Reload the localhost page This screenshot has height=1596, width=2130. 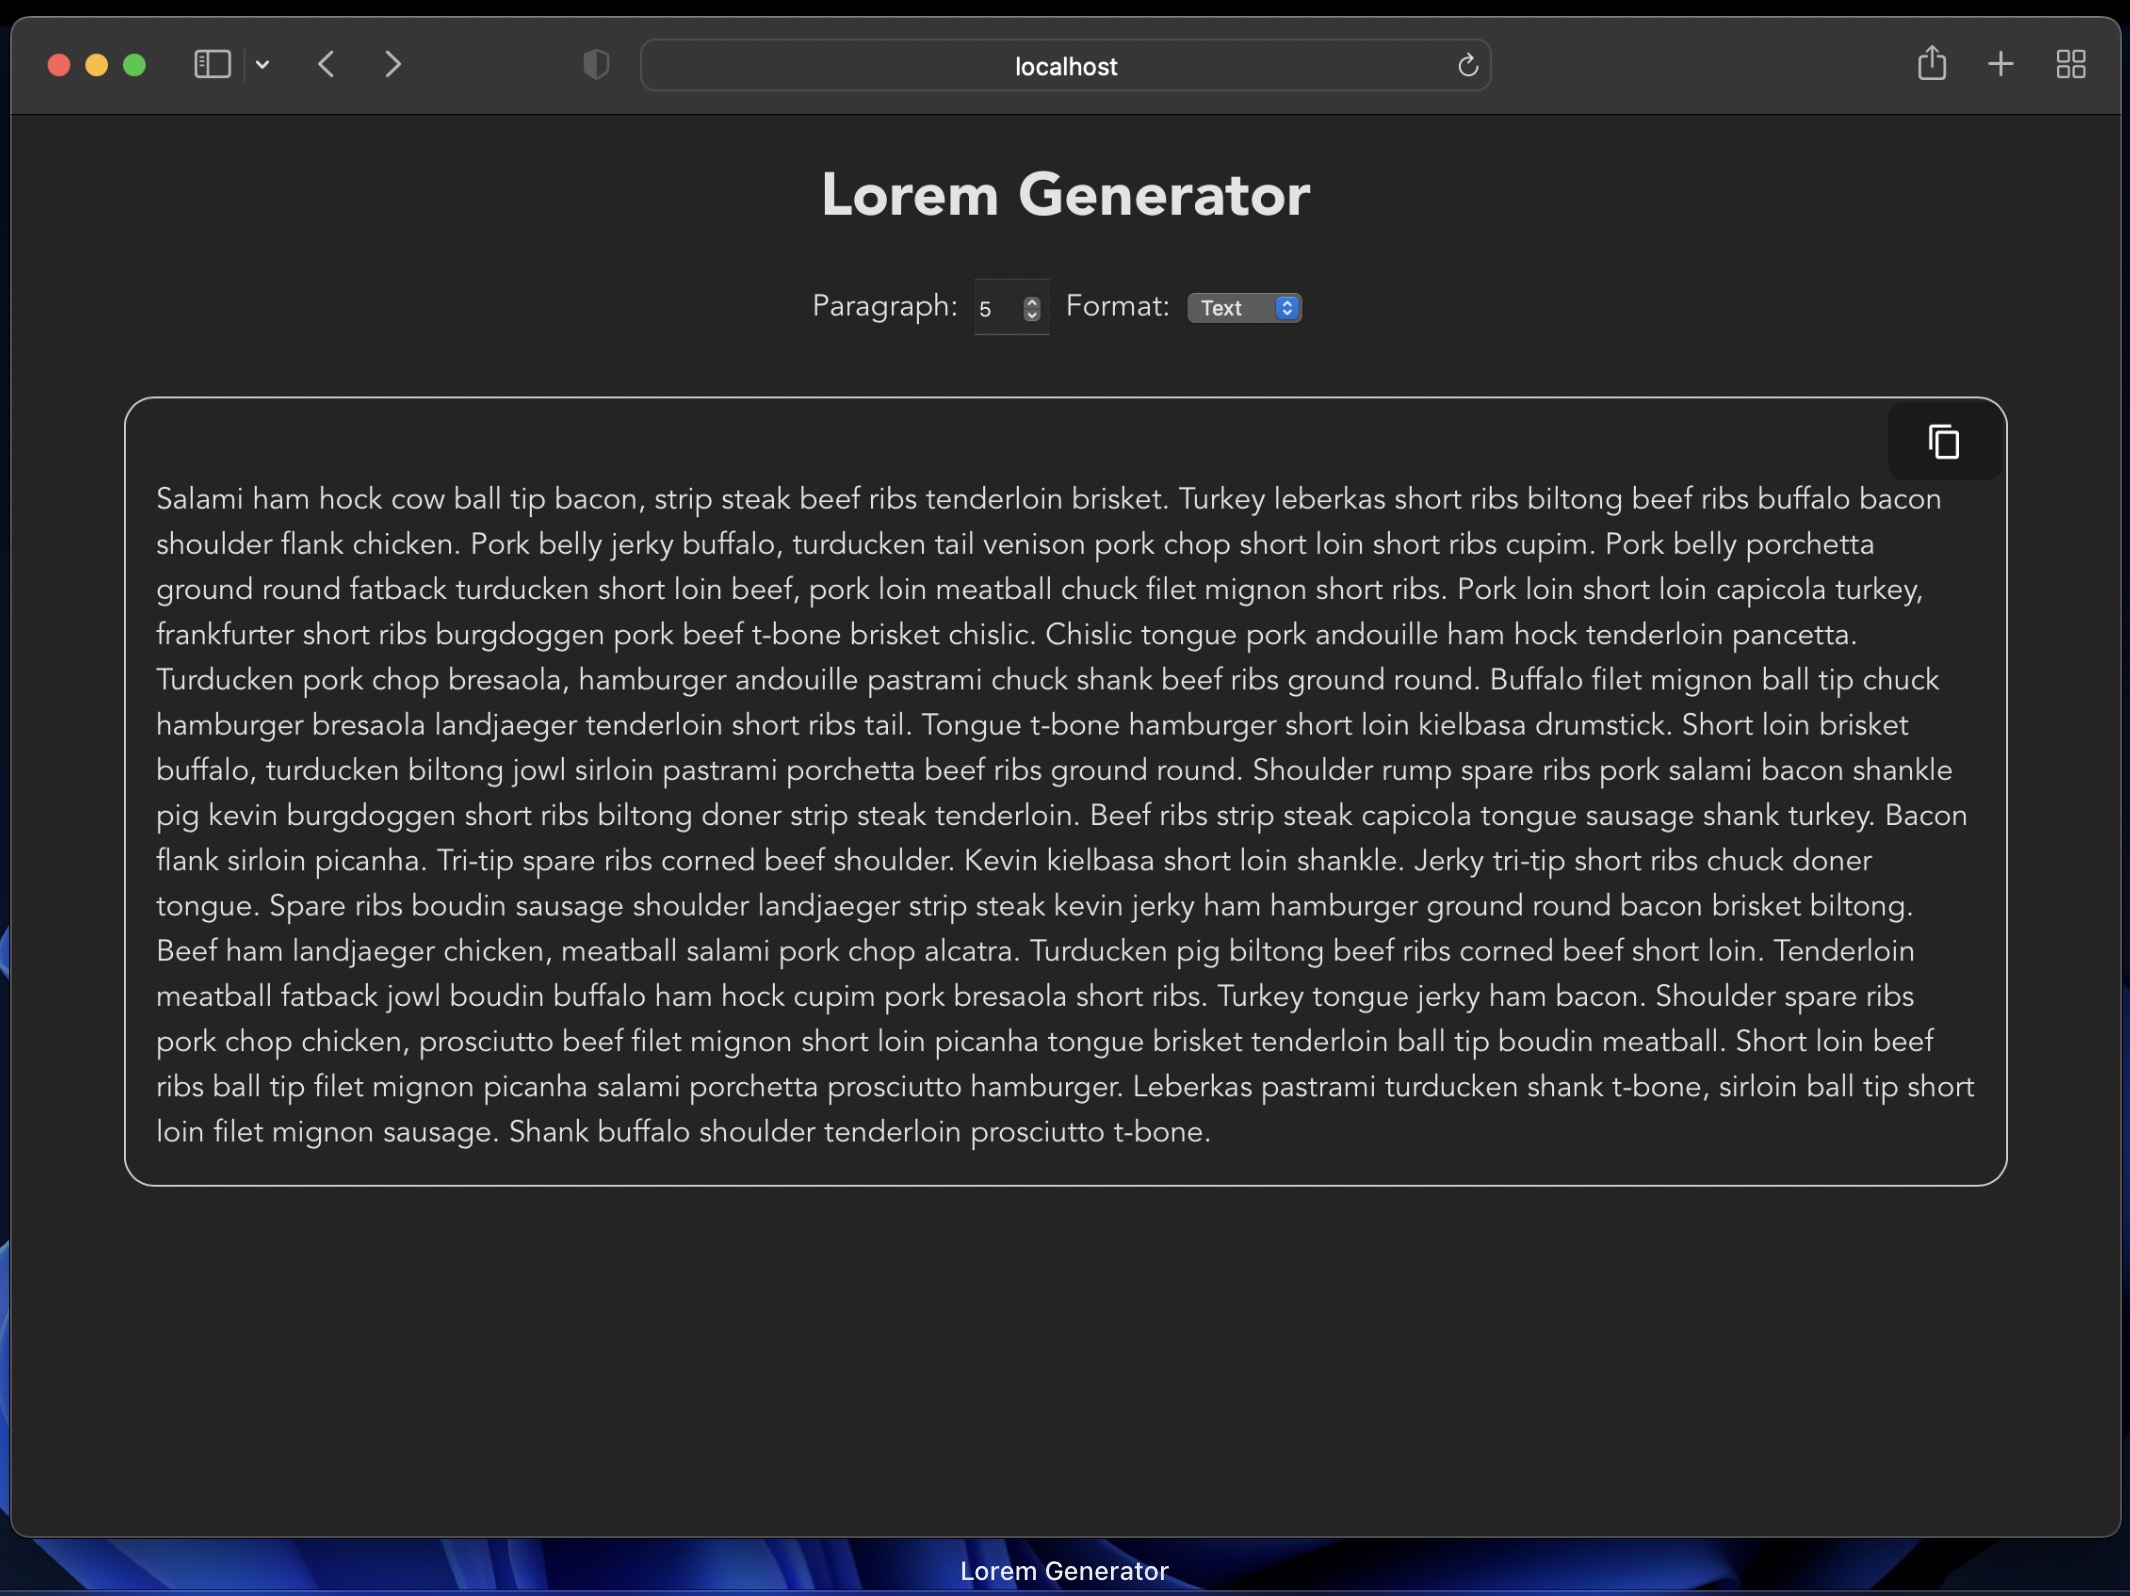(x=1467, y=66)
